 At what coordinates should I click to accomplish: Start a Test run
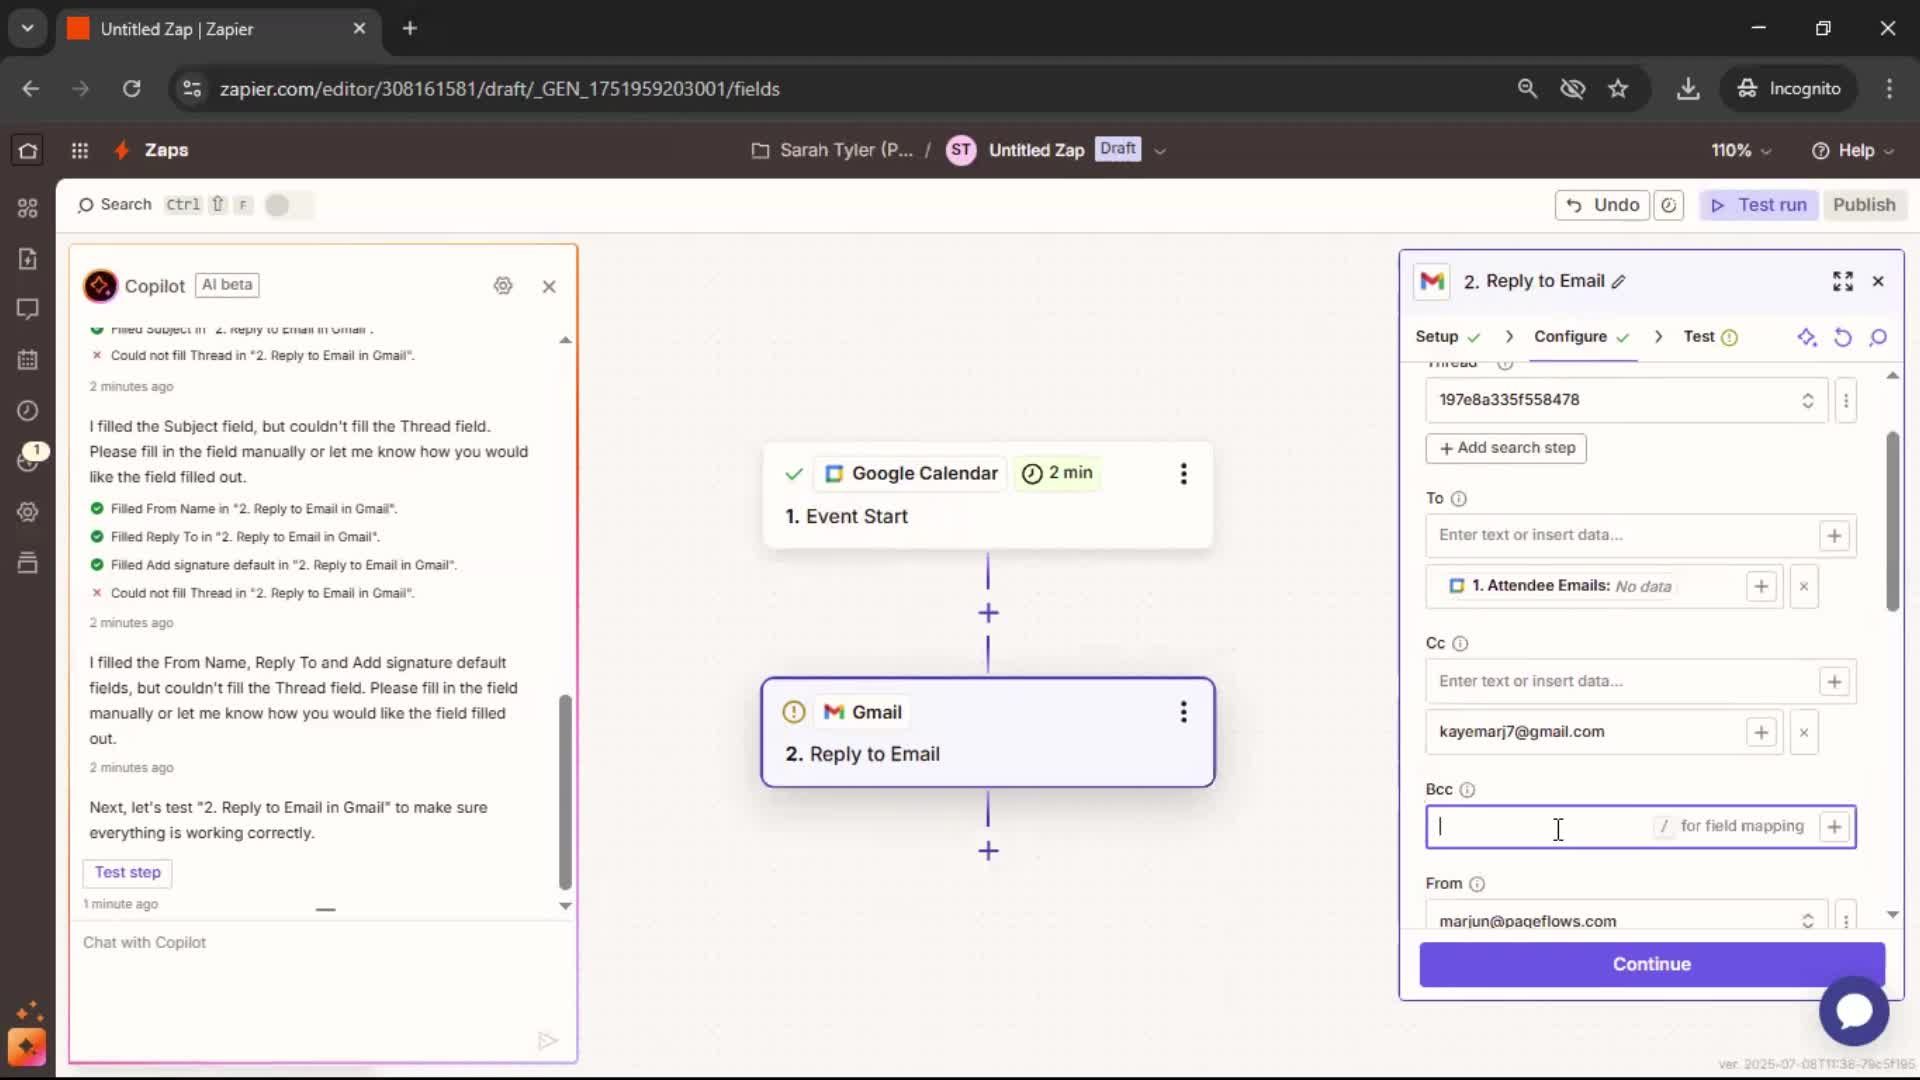pos(1758,205)
